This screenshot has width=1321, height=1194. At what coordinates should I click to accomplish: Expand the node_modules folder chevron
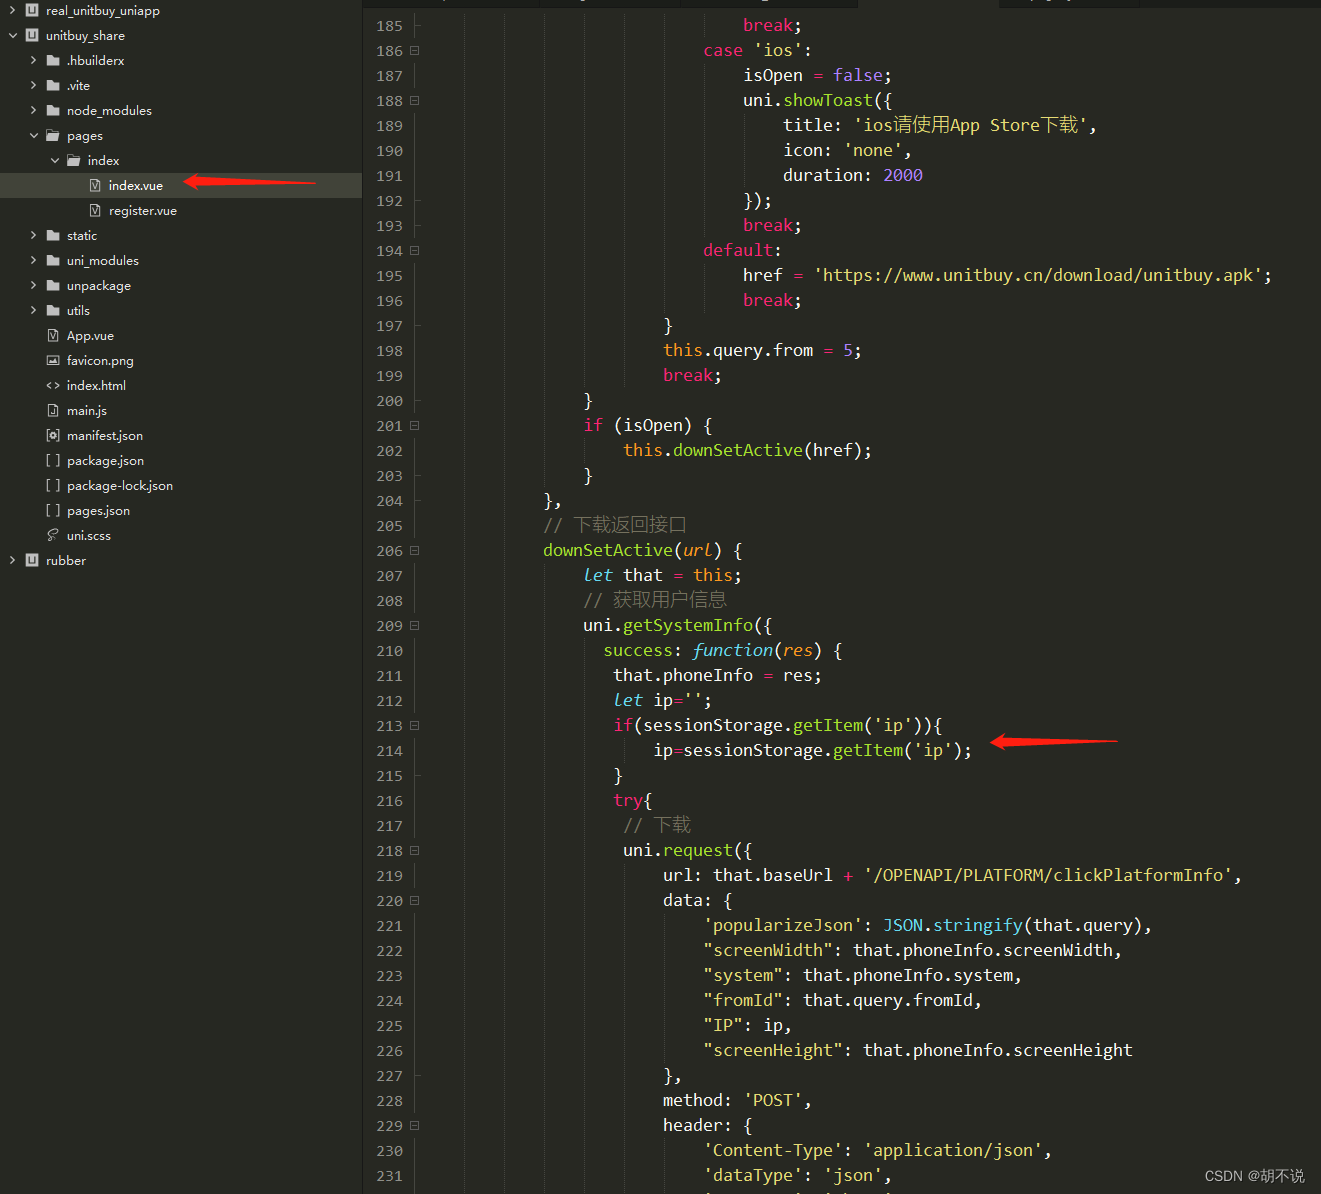click(33, 110)
